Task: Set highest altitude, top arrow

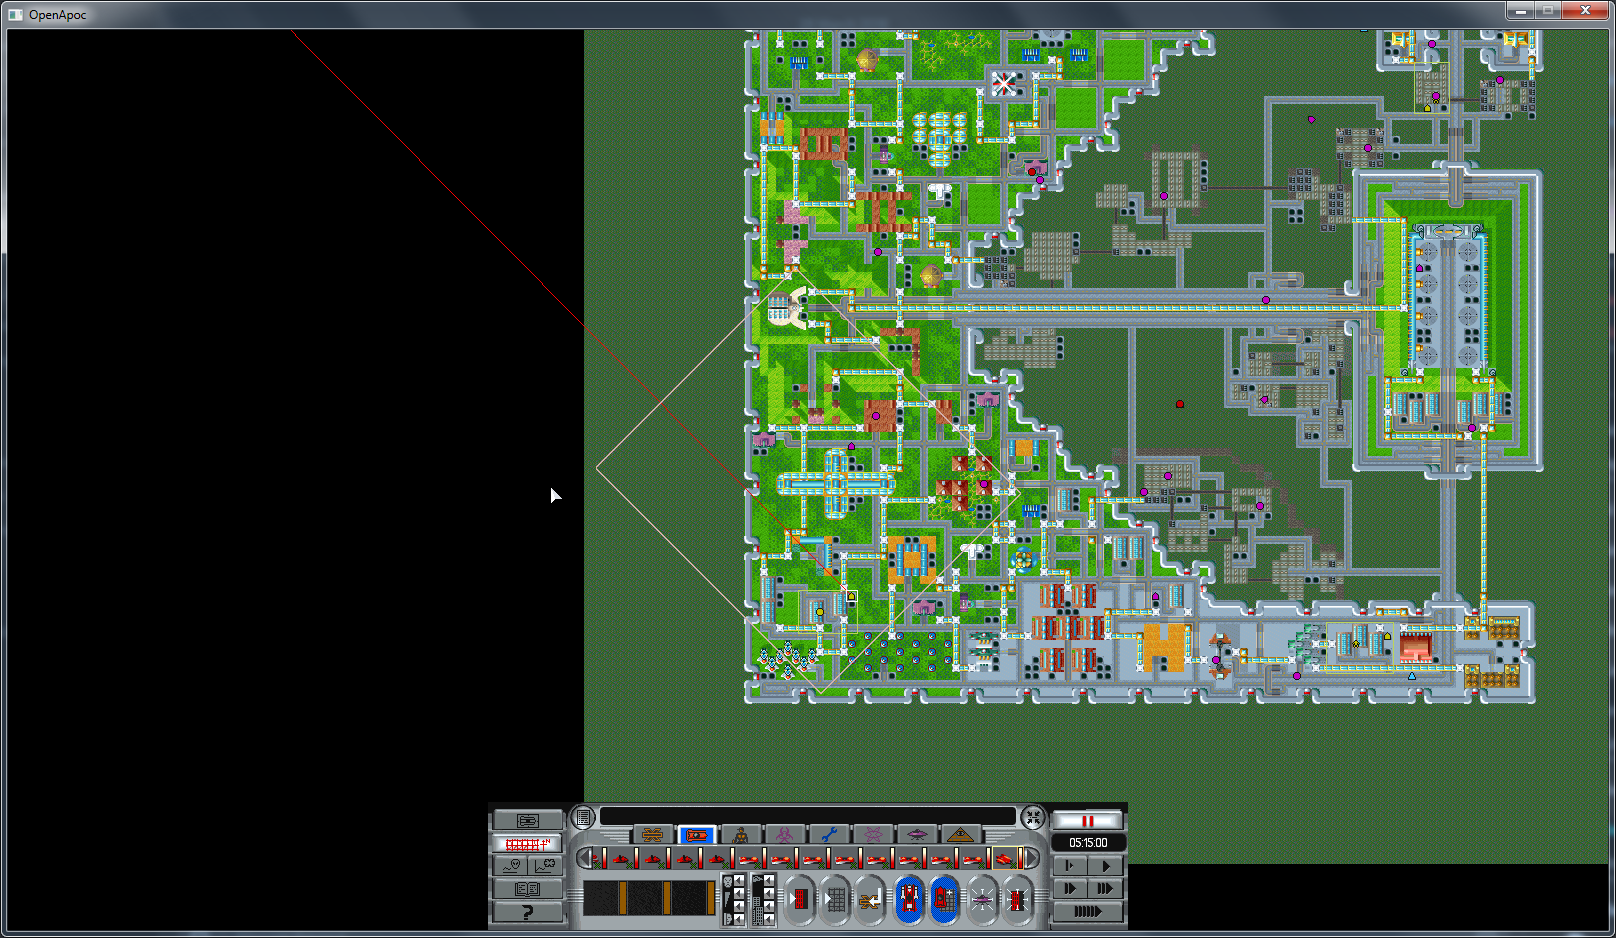Action: coord(769,881)
